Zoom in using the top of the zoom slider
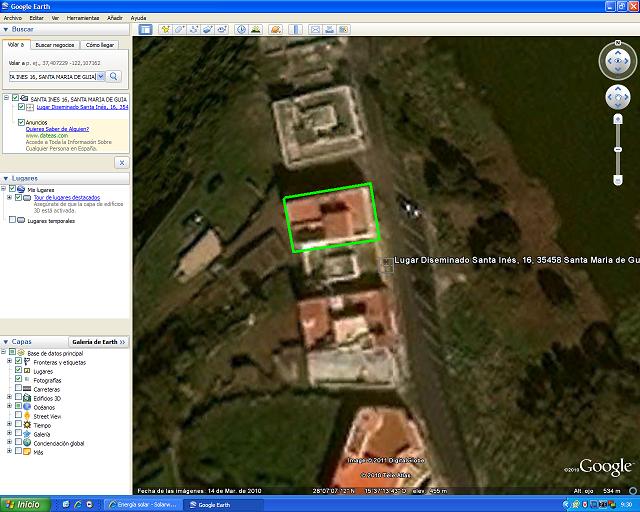Screen dimensions: 640x512 (x=618, y=119)
